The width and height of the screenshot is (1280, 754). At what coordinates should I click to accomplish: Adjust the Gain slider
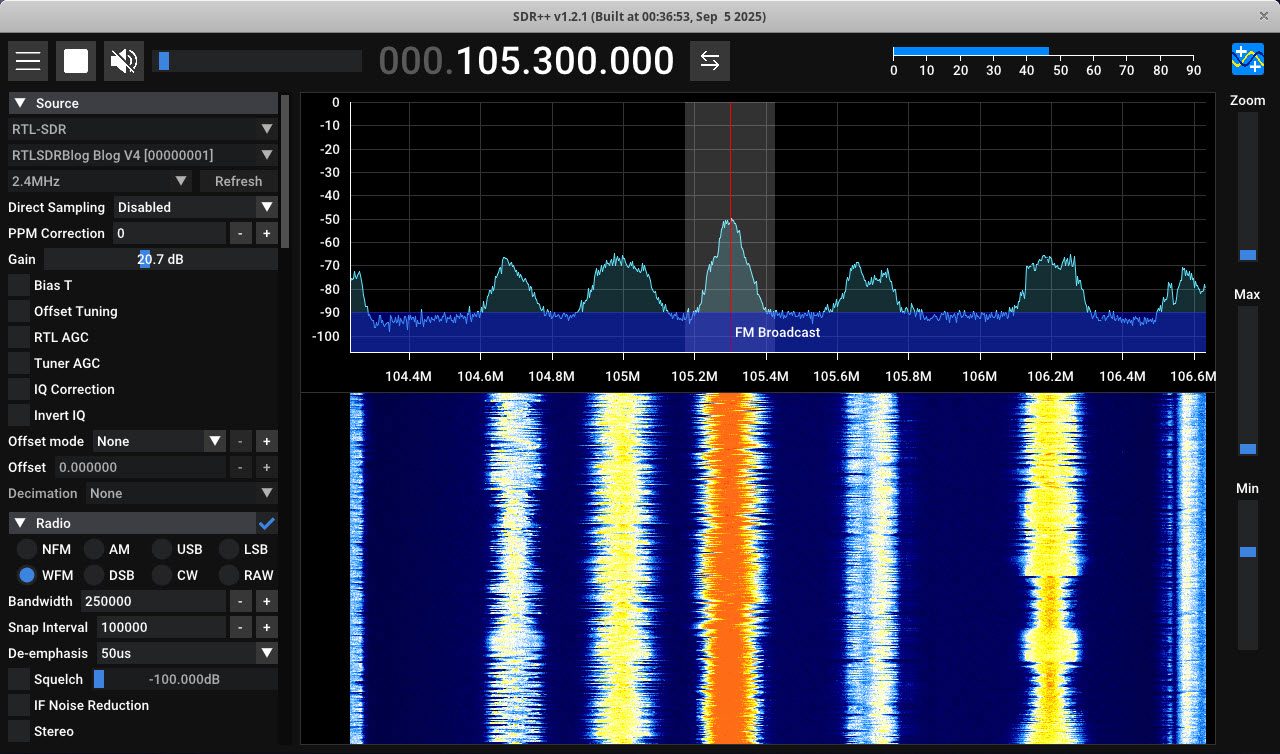pos(160,259)
